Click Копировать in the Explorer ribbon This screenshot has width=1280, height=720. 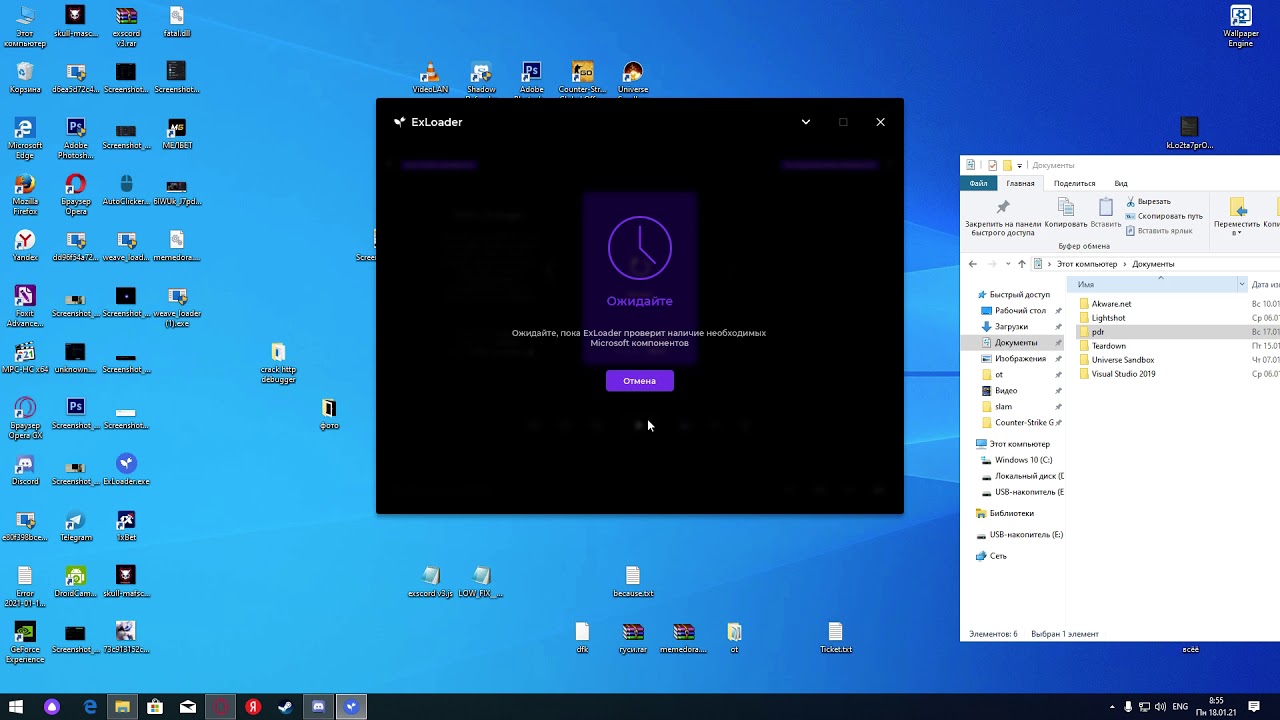click(x=1065, y=213)
